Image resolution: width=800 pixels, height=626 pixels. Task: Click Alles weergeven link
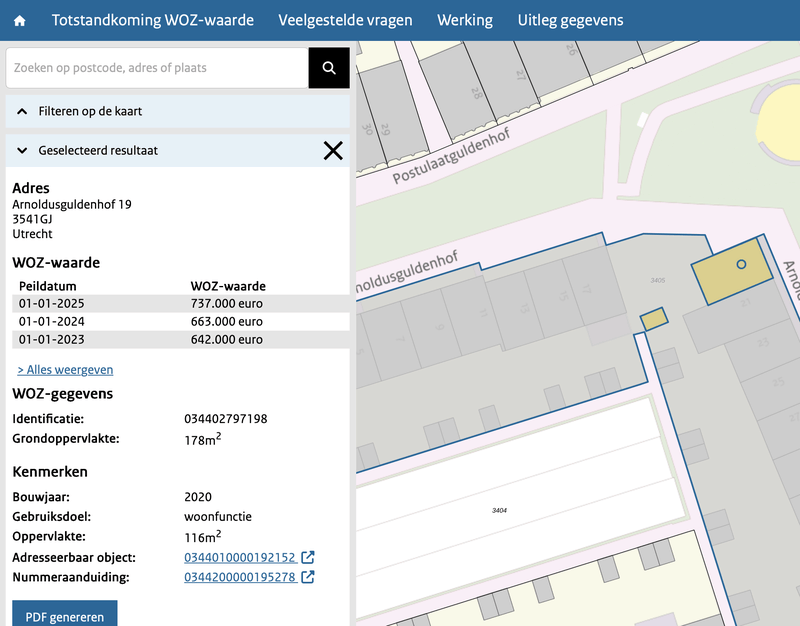[65, 370]
